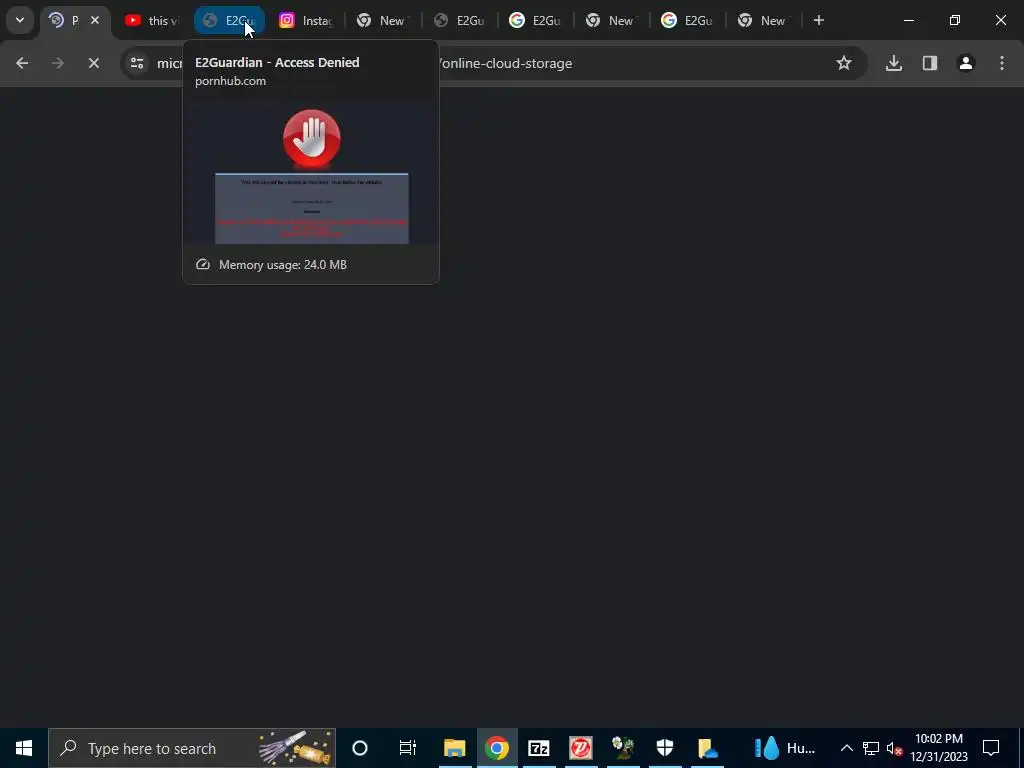Open the Chrome three-dot menu
Image resolution: width=1024 pixels, height=768 pixels.
click(1002, 63)
